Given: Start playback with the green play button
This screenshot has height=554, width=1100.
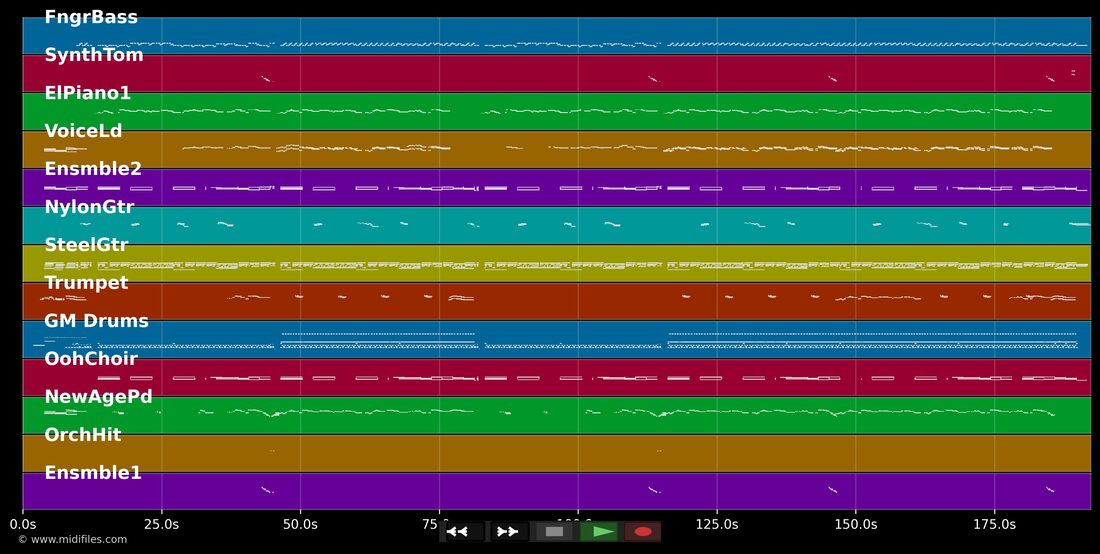Looking at the screenshot, I should (598, 532).
